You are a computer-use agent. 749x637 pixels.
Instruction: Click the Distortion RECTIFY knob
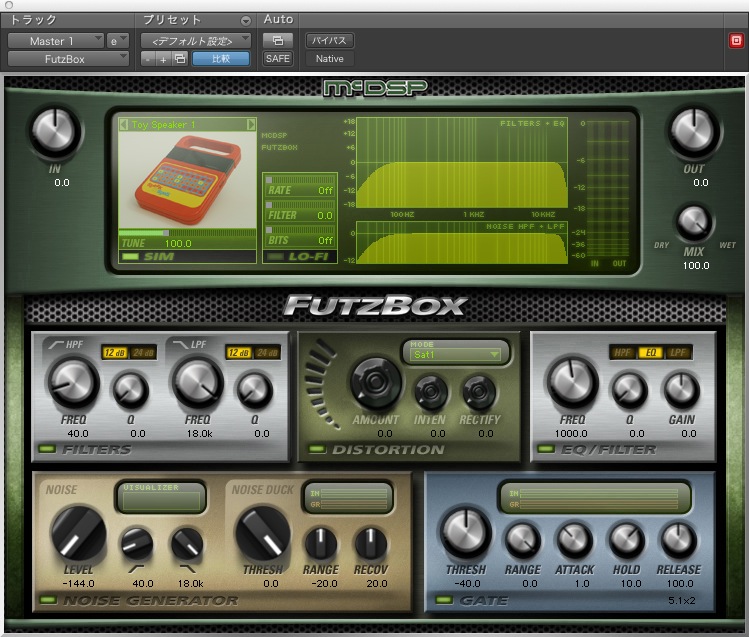479,392
